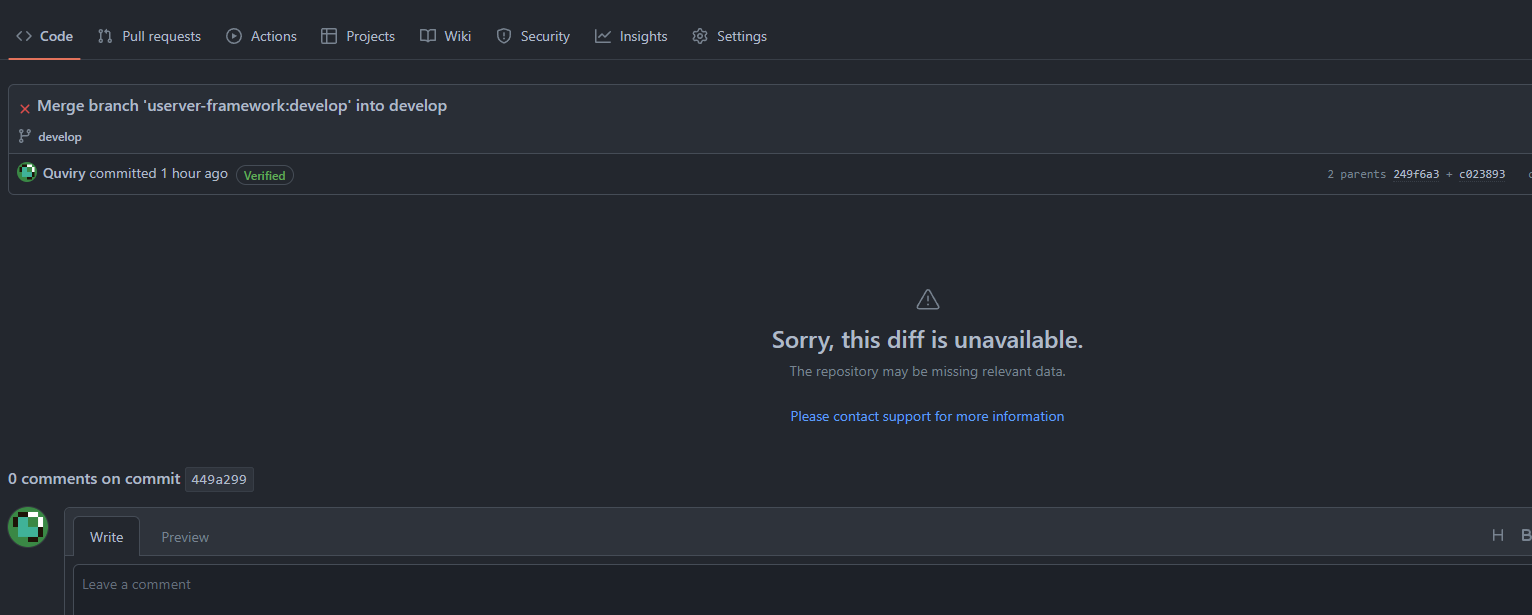Apply bold formatting in comment toolbar
Screen dimensions: 1532x615
click(1526, 535)
